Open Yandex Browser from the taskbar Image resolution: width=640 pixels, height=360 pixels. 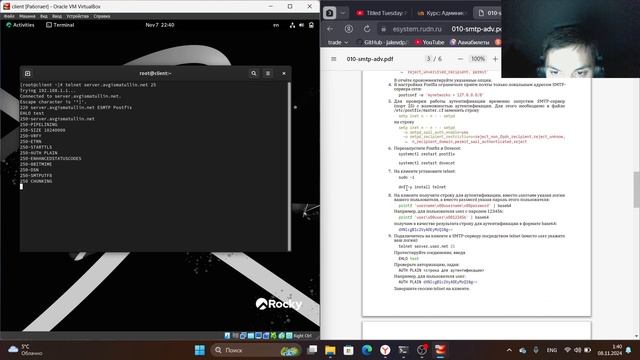[x=385, y=350]
